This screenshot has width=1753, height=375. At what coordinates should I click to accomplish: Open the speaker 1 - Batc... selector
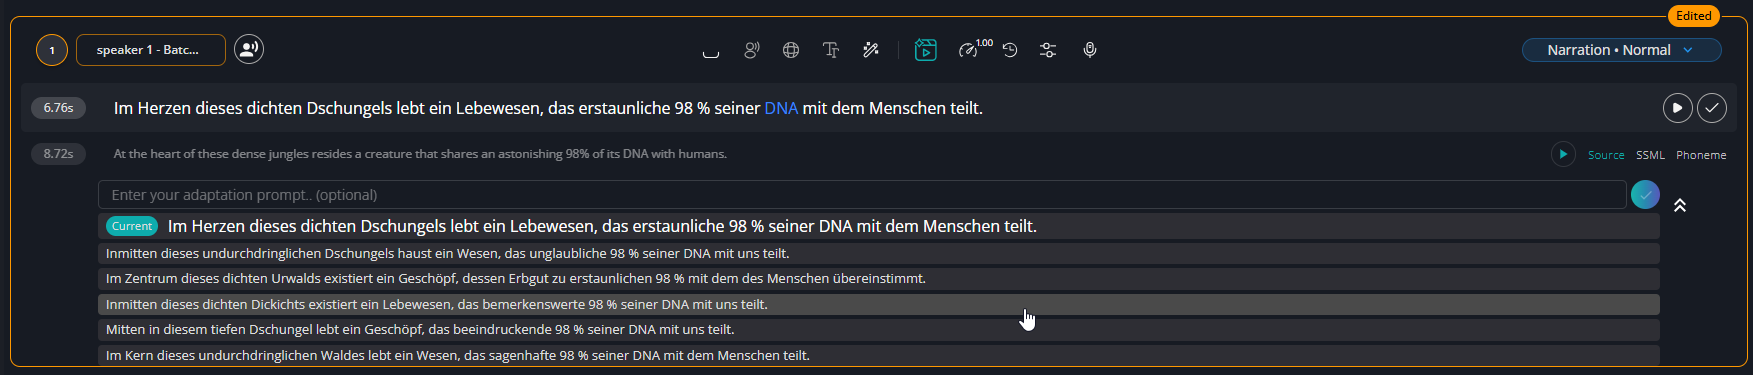[x=151, y=50]
